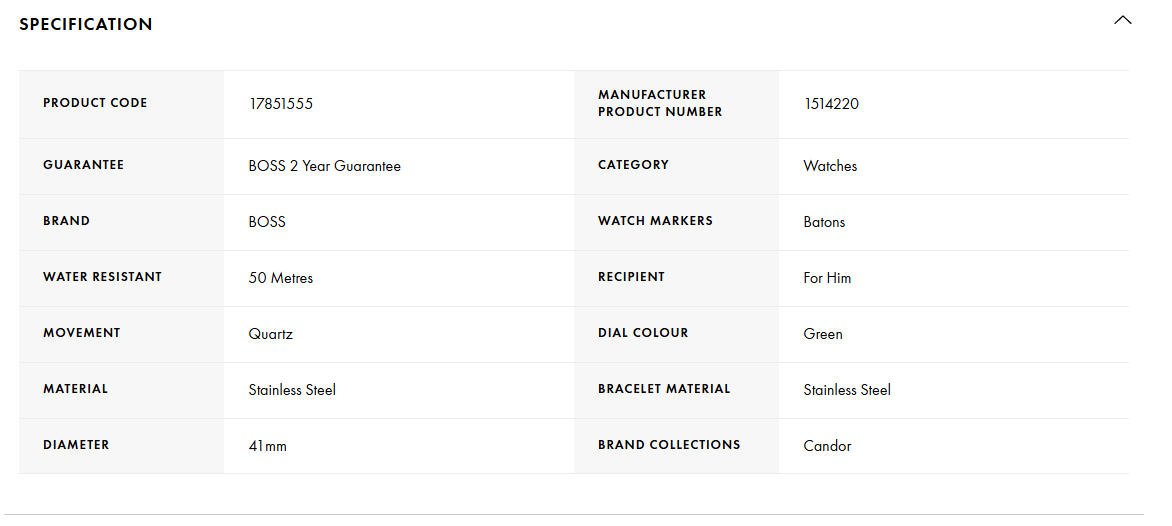Select the BOSS 2 Year Guarantee text
This screenshot has width=1172, height=526.
(324, 166)
